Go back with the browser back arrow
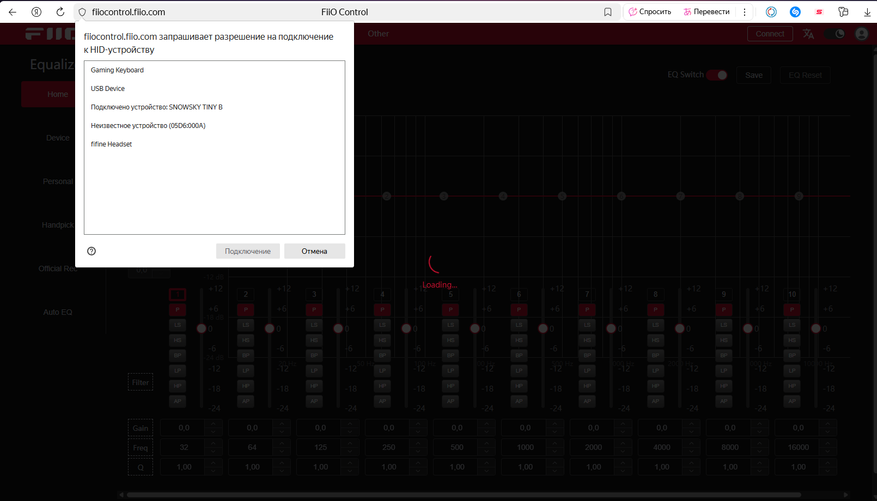877x501 pixels. pos(12,12)
